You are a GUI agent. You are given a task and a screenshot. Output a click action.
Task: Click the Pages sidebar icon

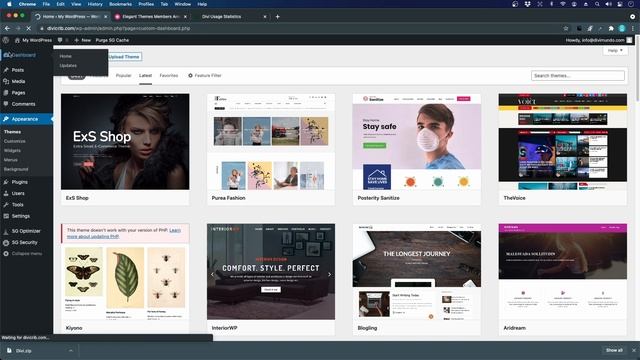pyautogui.click(x=6, y=93)
